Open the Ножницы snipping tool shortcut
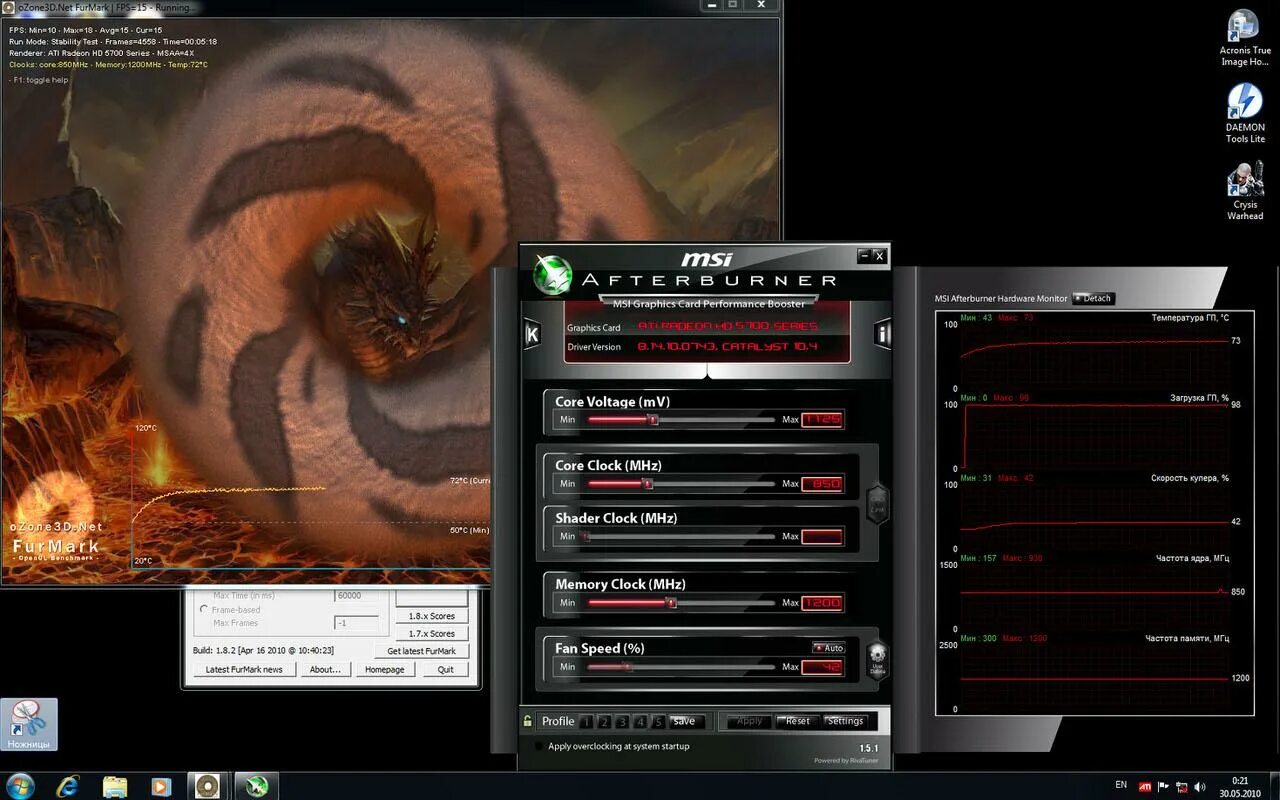1280x800 pixels. 29,724
